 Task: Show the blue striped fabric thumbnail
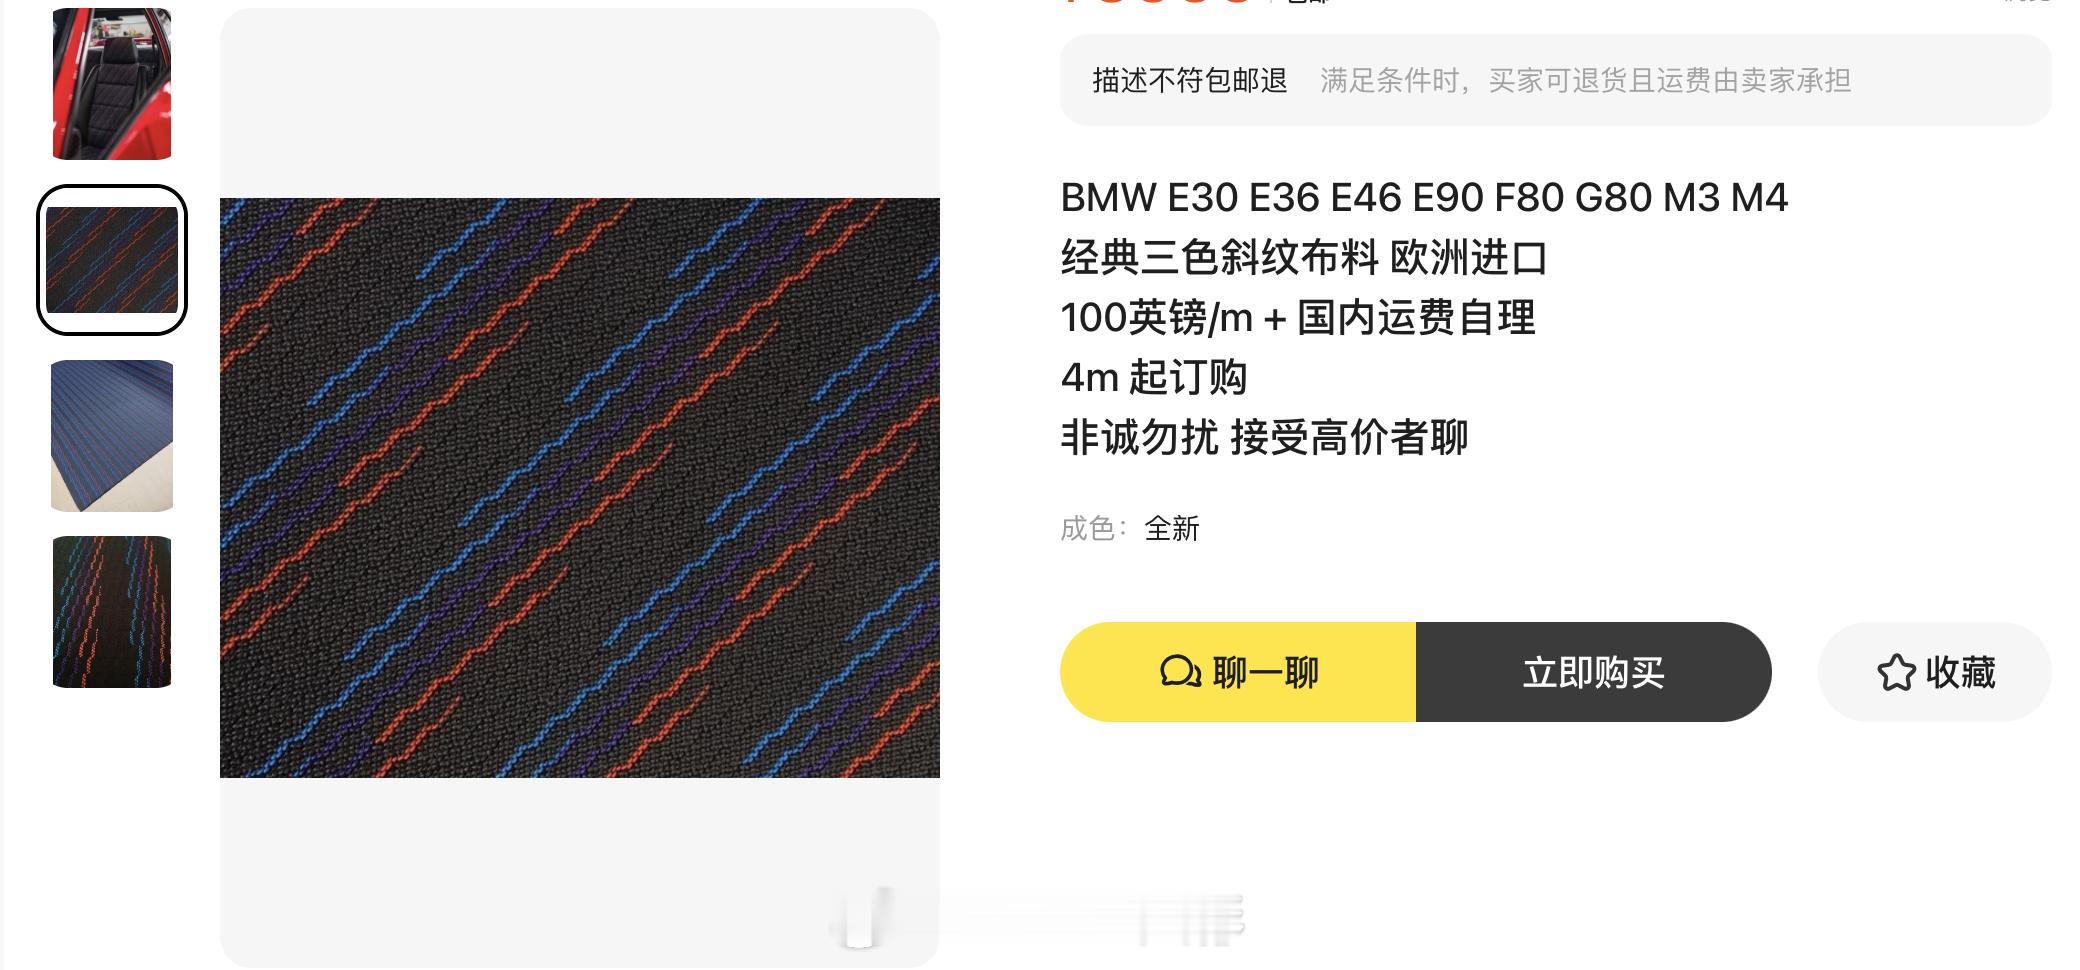pos(112,436)
